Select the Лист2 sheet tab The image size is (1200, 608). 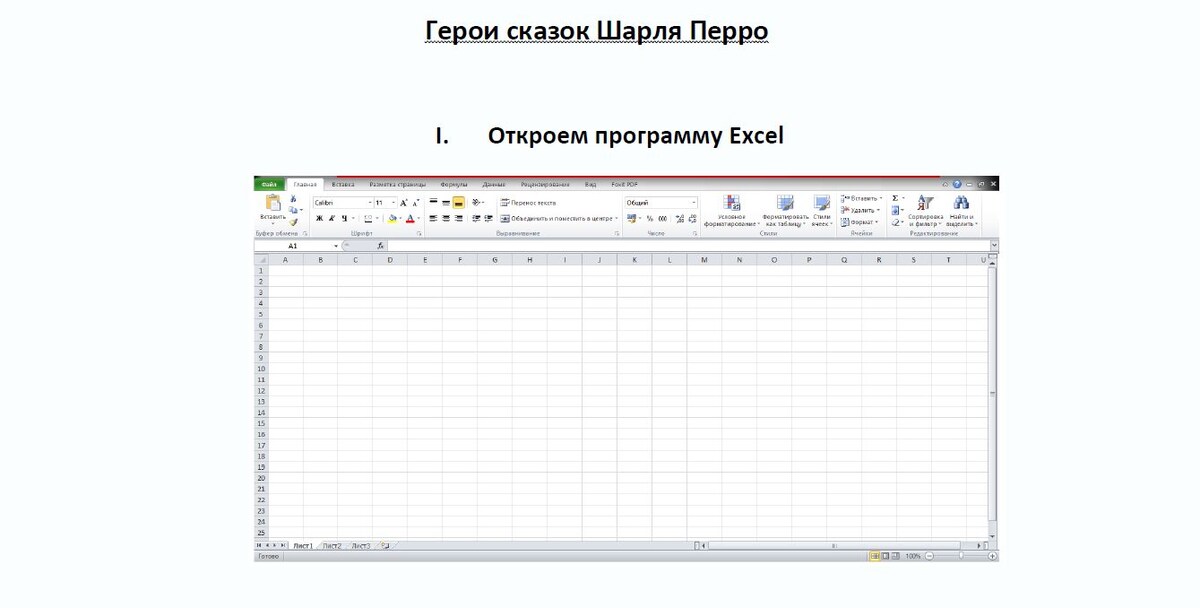click(x=332, y=546)
